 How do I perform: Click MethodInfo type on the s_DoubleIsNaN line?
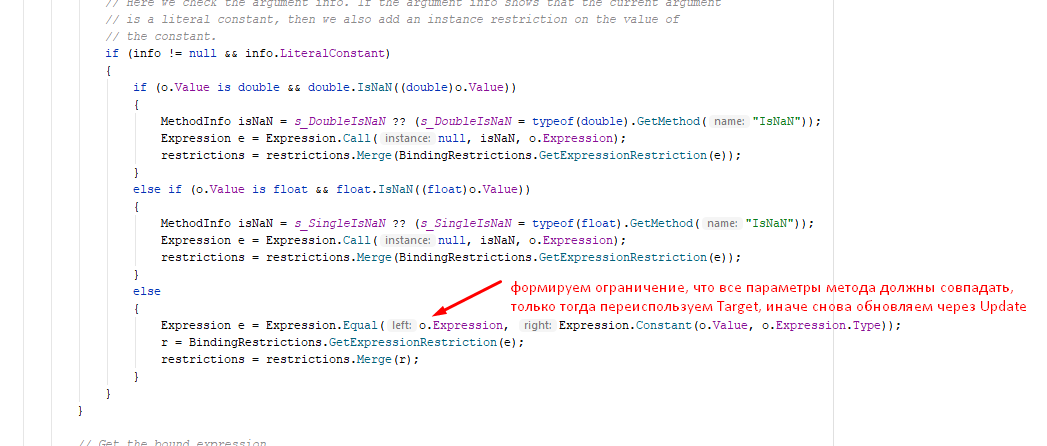click(x=196, y=122)
